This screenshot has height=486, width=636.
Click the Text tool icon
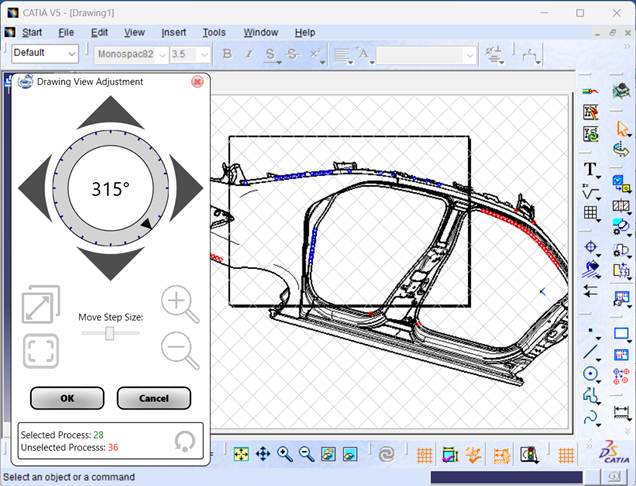point(590,169)
